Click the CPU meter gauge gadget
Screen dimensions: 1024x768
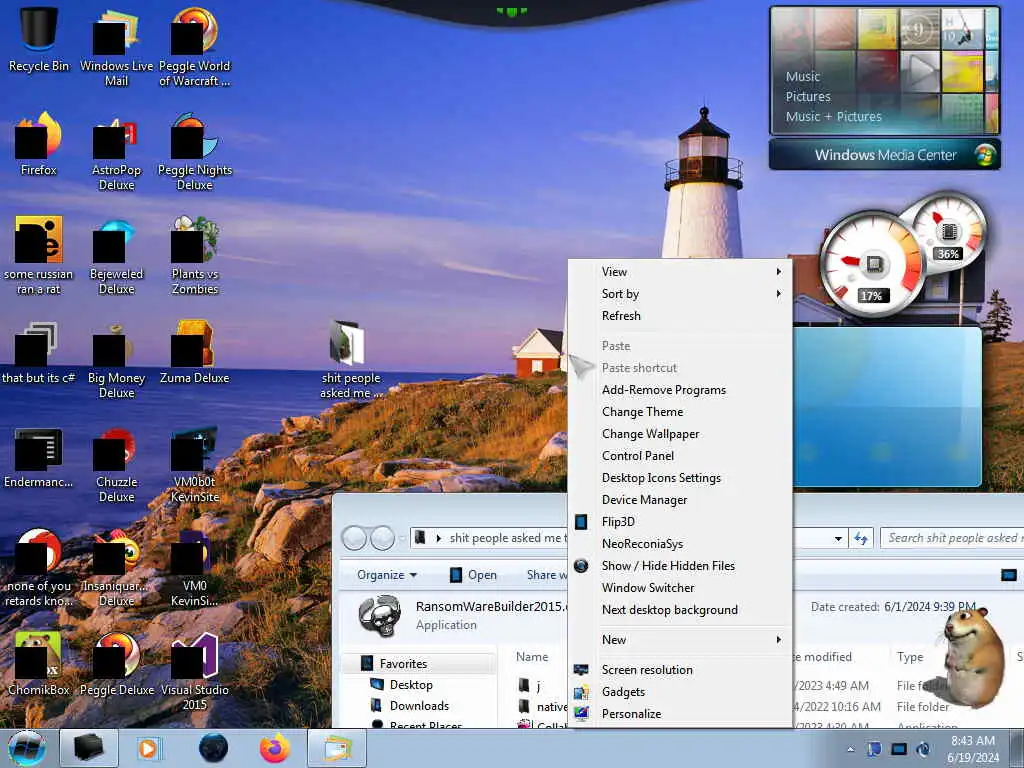[x=872, y=264]
